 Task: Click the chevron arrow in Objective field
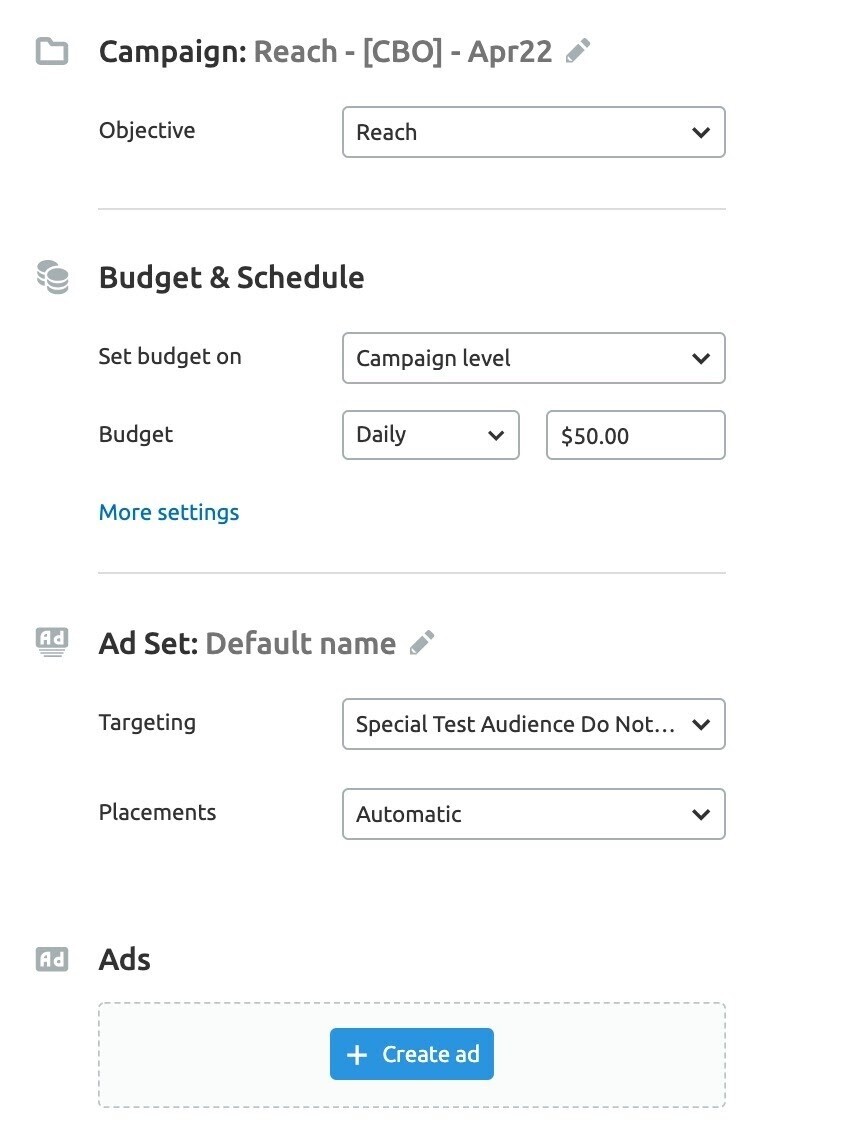701,132
